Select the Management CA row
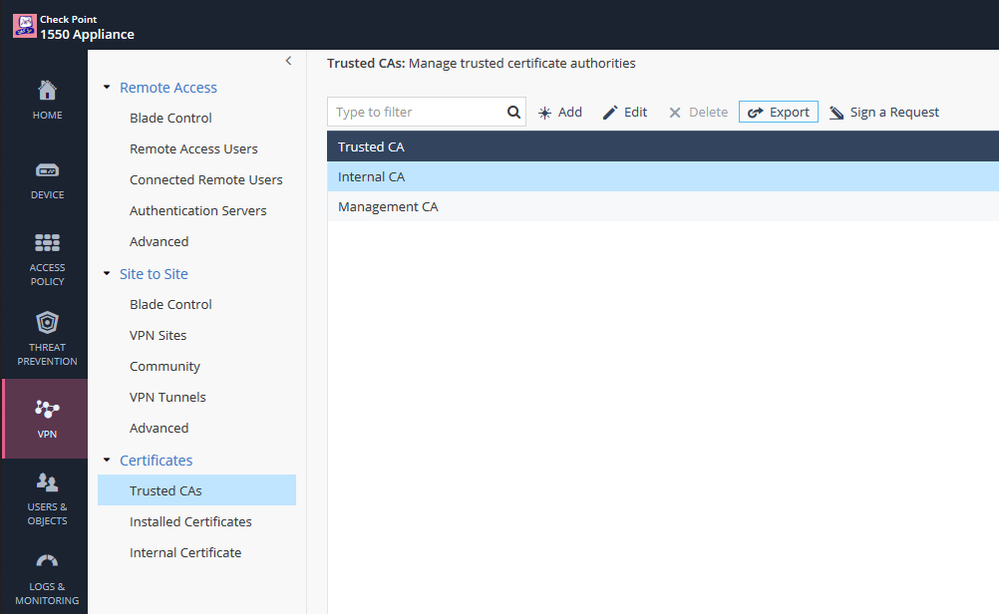The image size is (999, 614). click(663, 206)
